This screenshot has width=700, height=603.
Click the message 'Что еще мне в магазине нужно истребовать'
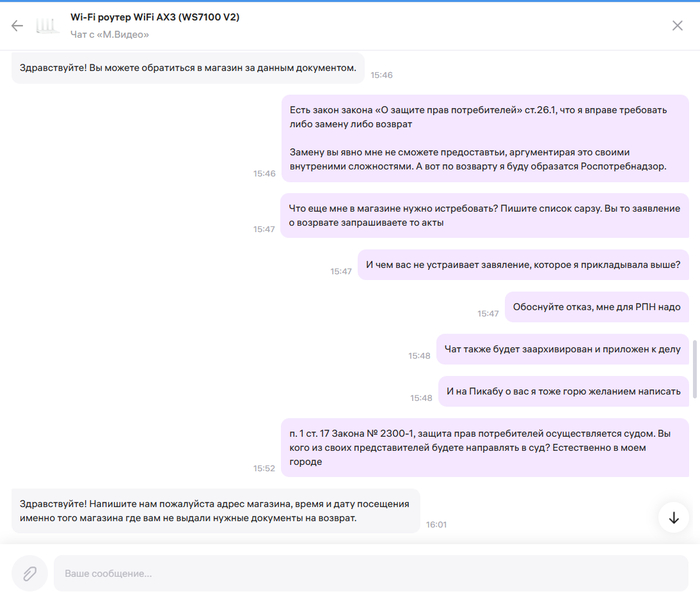(x=484, y=215)
